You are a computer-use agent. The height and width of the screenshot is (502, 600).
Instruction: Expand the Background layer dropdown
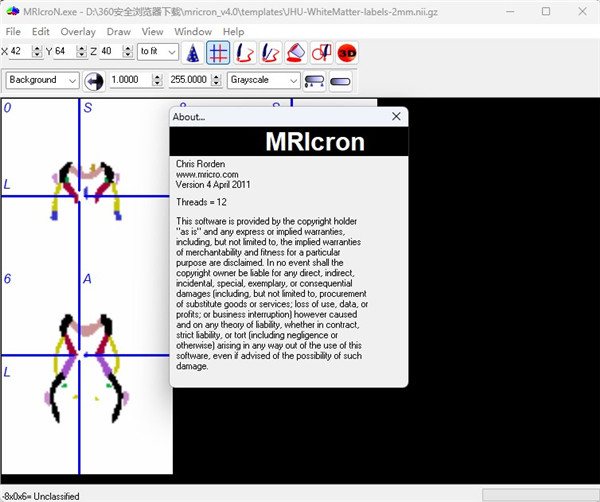[x=43, y=80]
